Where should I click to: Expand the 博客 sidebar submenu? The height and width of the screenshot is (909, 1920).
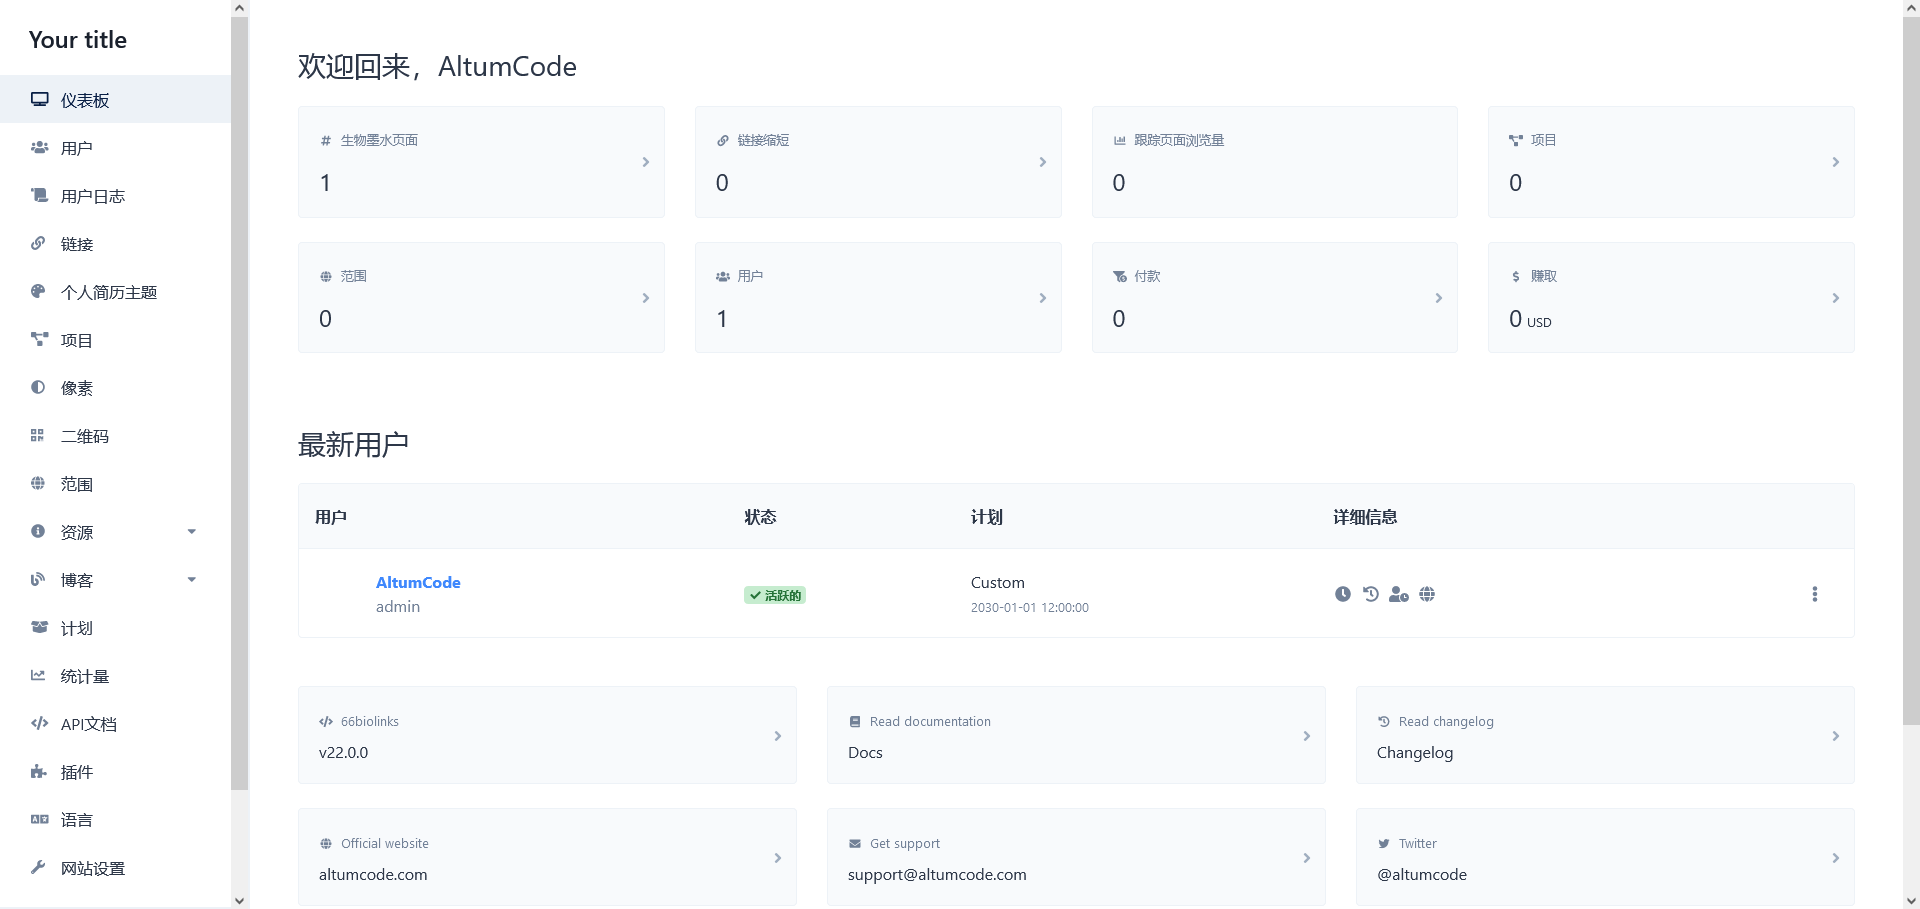(191, 580)
